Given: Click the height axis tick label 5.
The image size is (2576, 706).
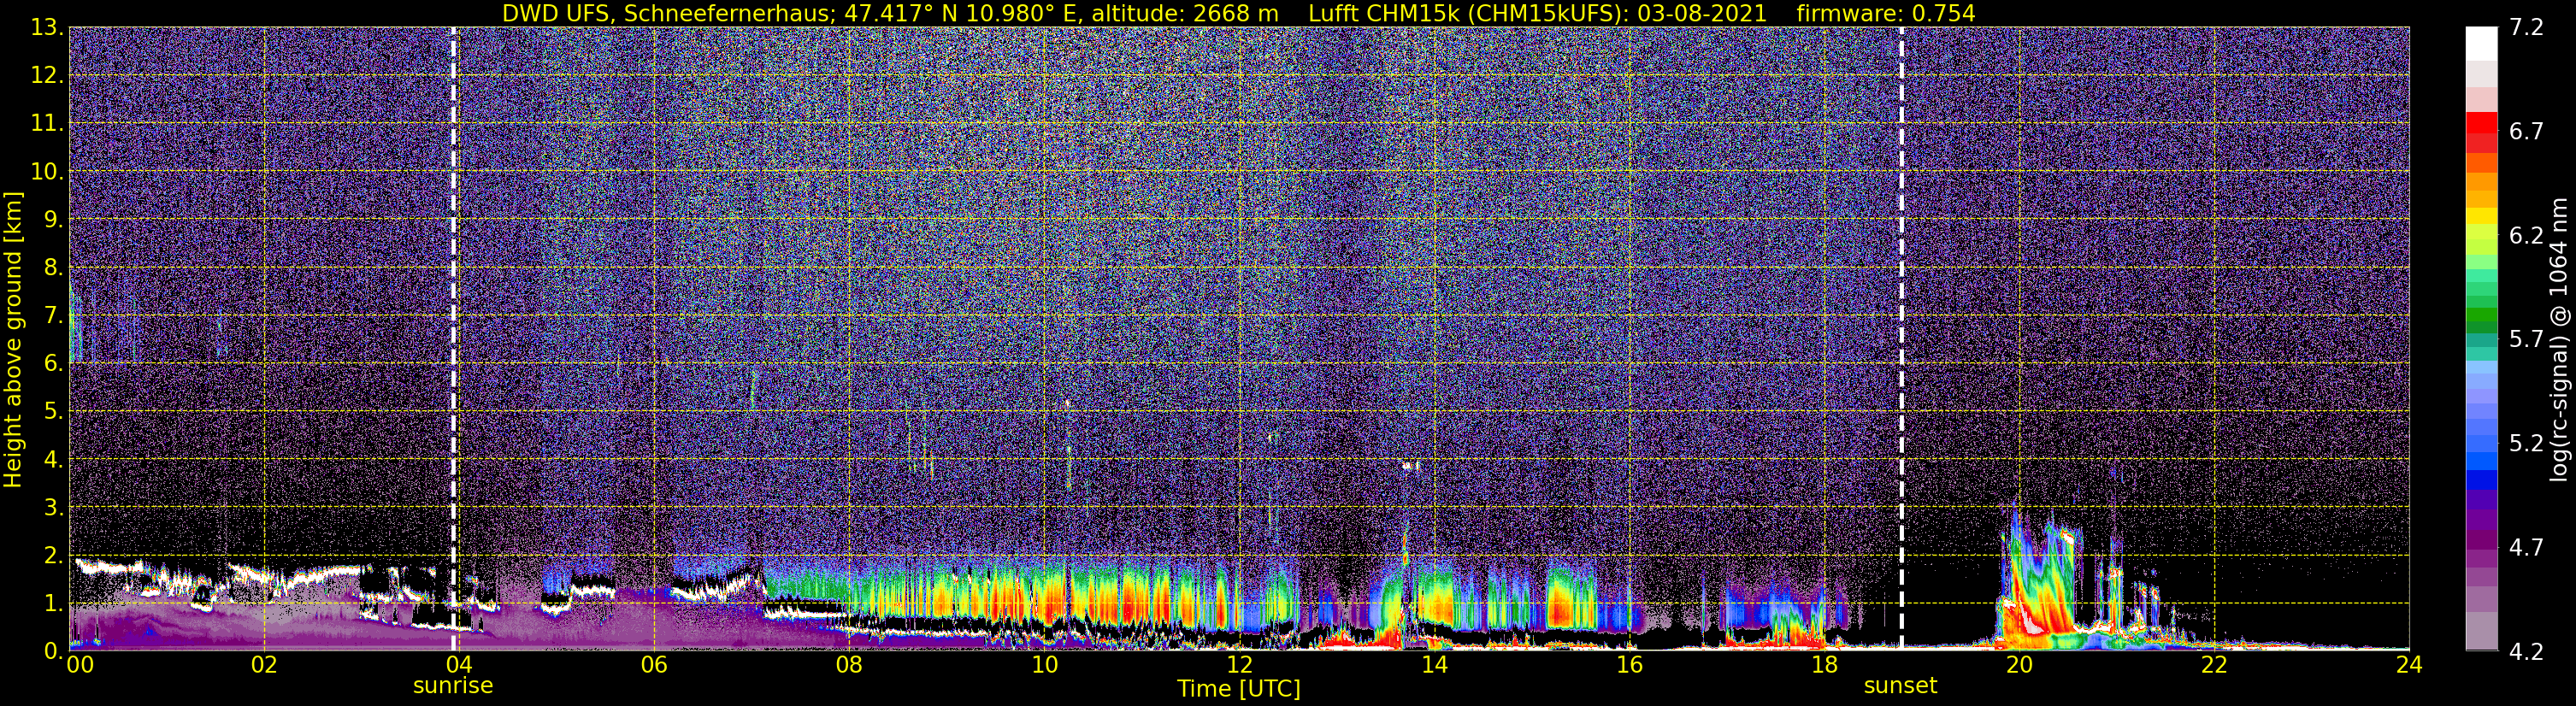Looking at the screenshot, I should [53, 412].
